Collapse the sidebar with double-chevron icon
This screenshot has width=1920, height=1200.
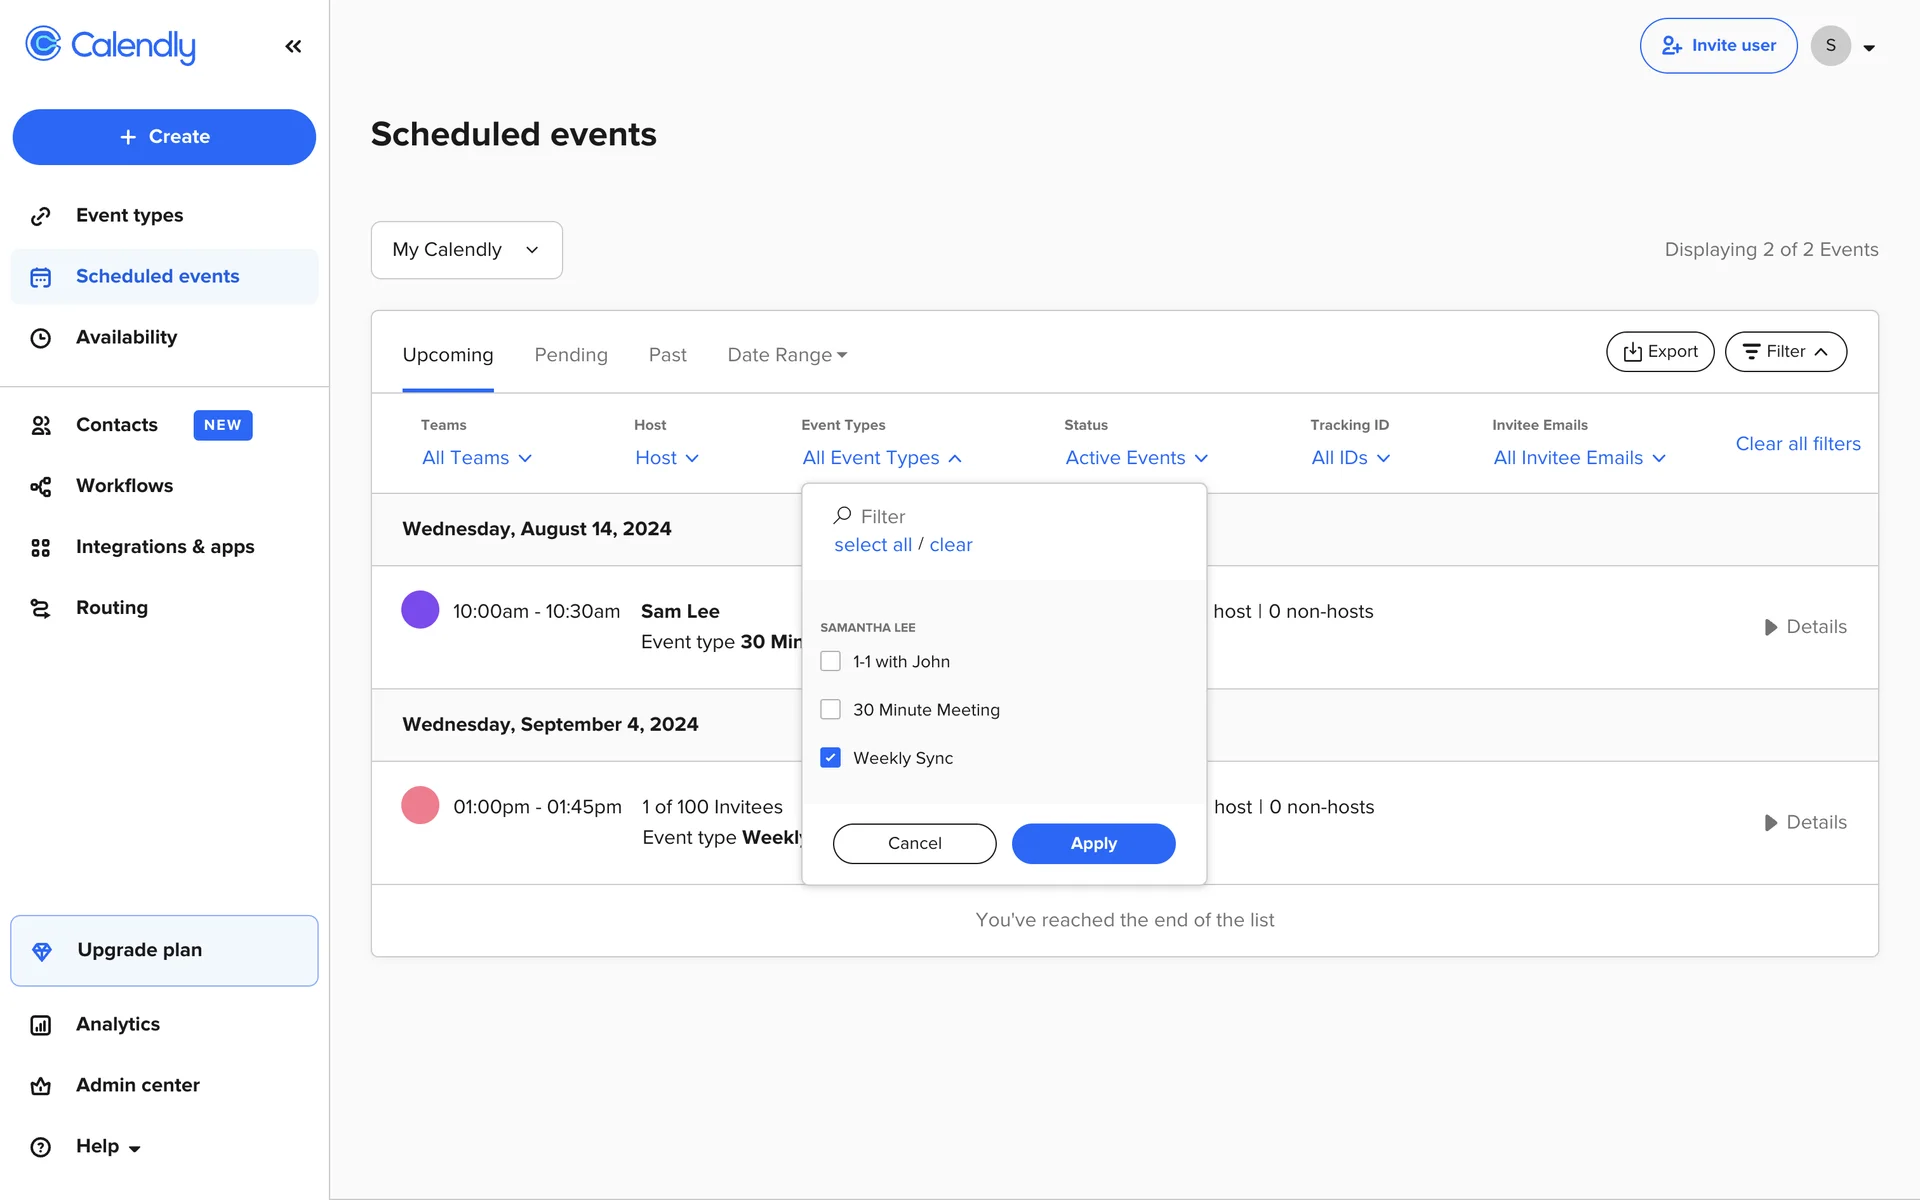tap(293, 46)
